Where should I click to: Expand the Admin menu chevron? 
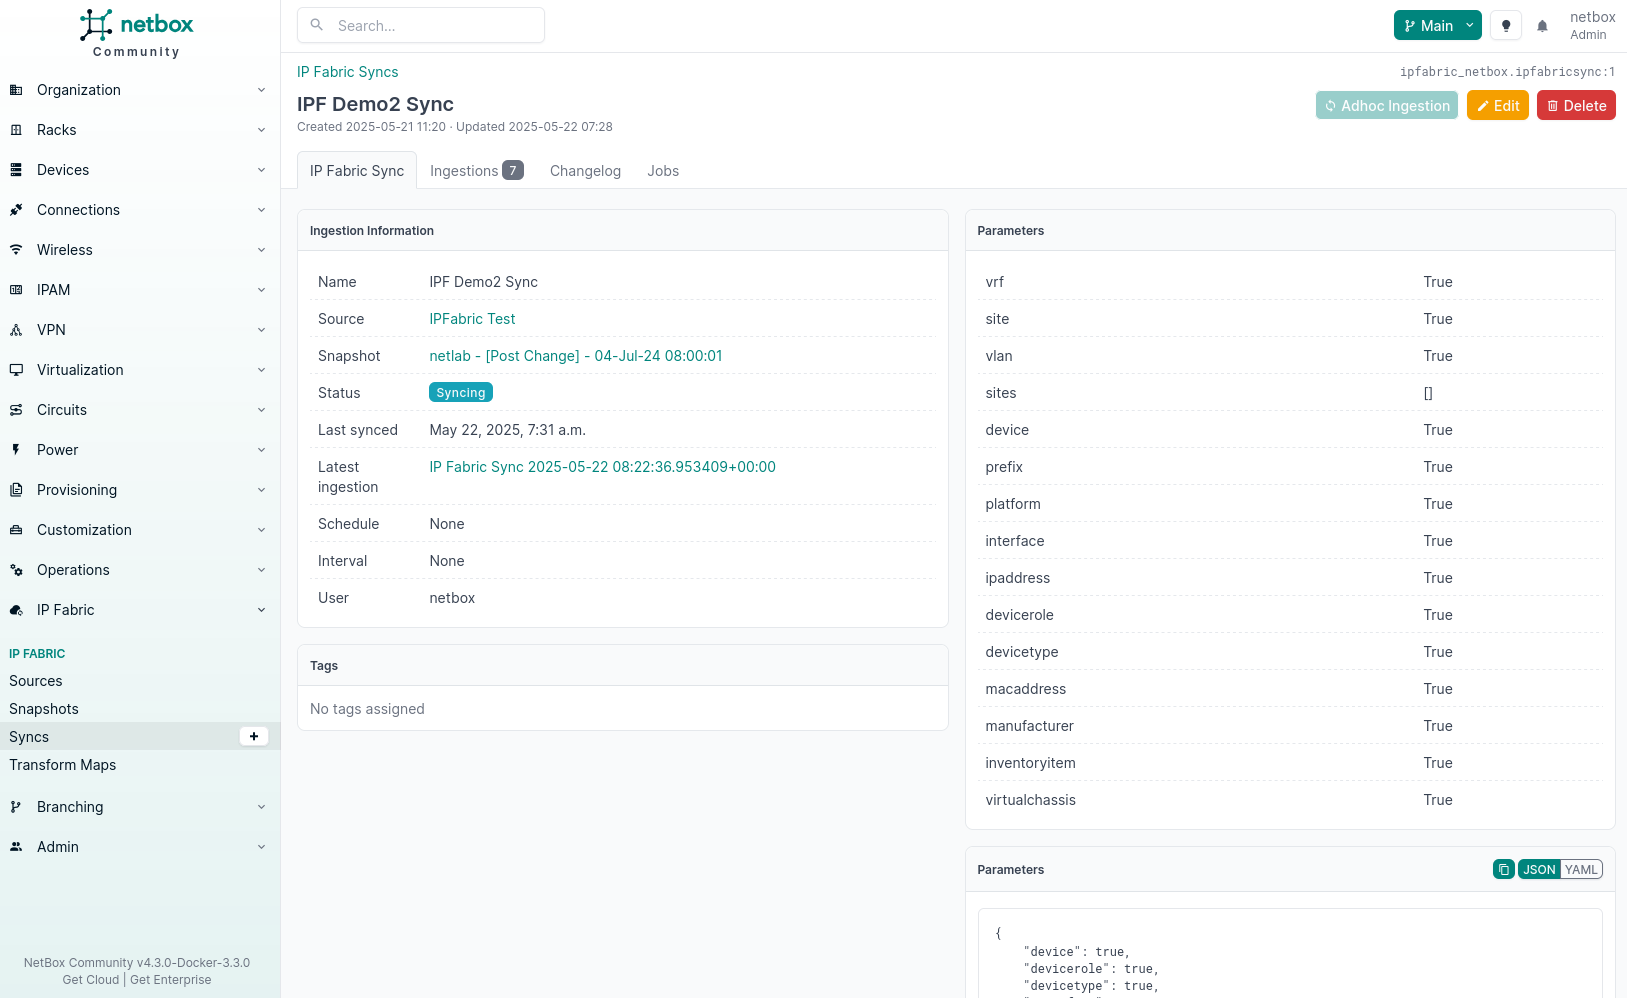click(261, 847)
